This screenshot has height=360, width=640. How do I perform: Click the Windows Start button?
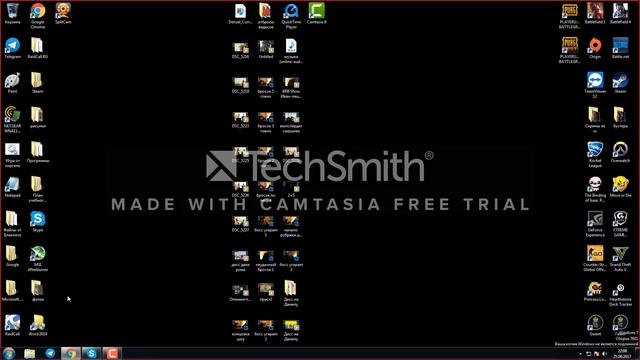click(9, 353)
